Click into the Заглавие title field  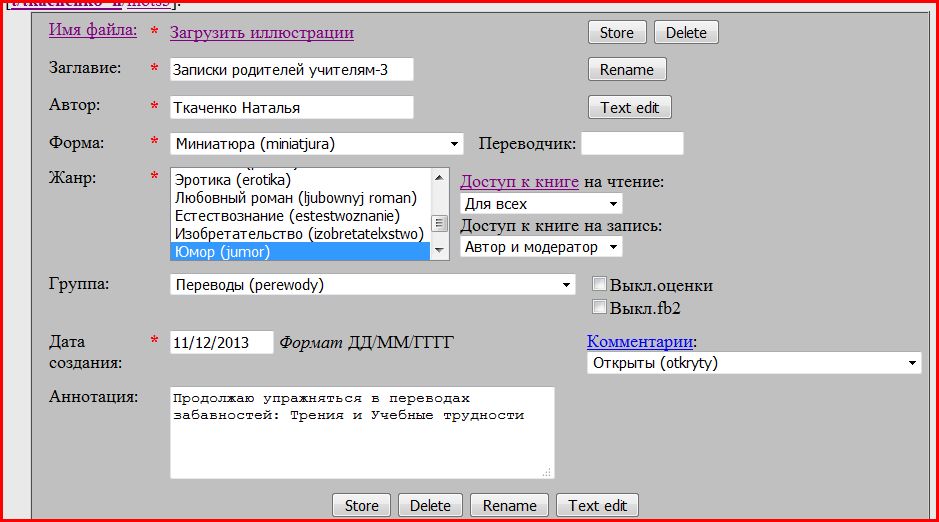[290, 70]
